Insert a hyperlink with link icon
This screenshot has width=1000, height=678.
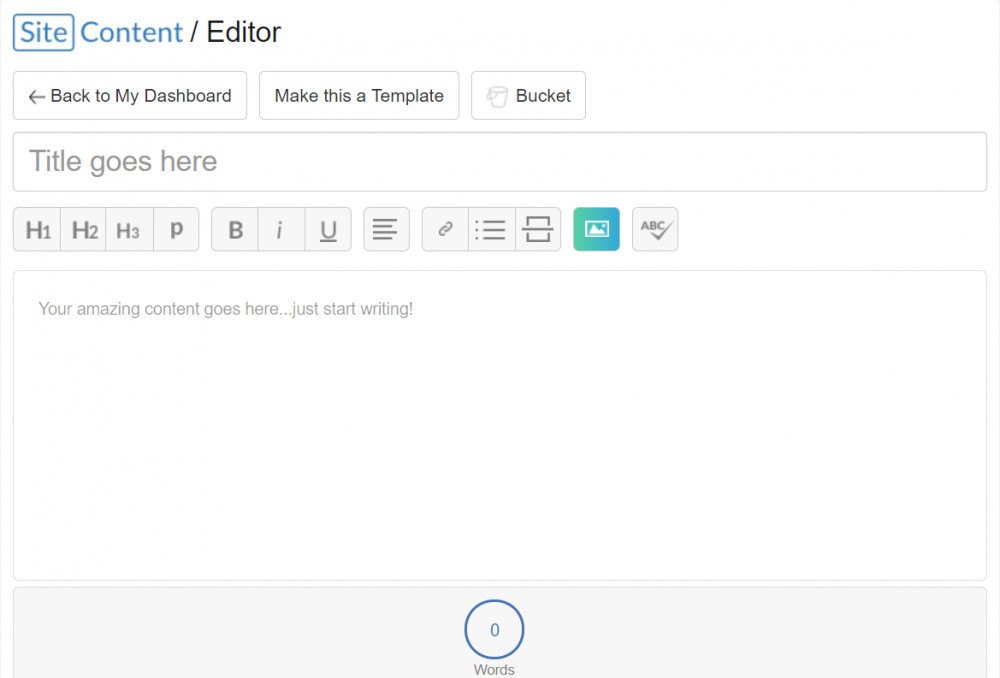point(445,230)
